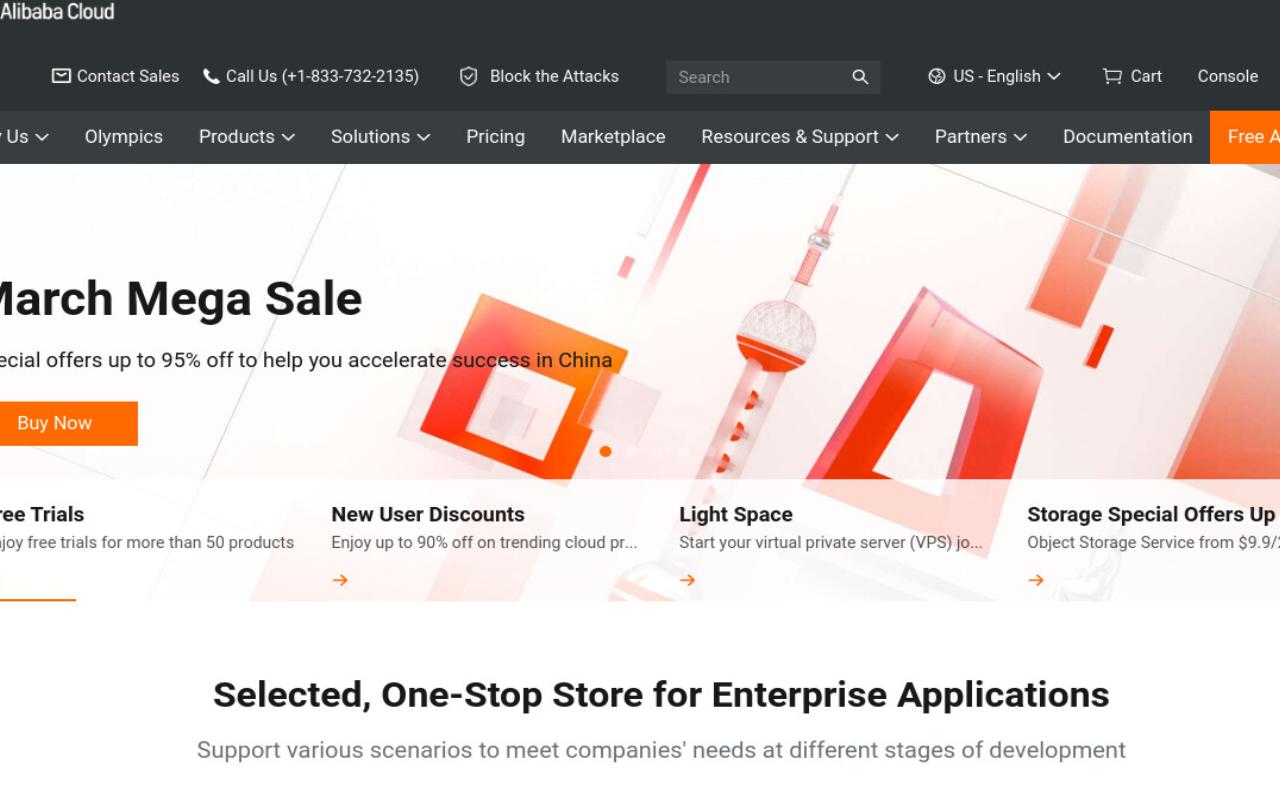The width and height of the screenshot is (1280, 800).
Task: Select the Light Space heading
Action: [x=736, y=514]
